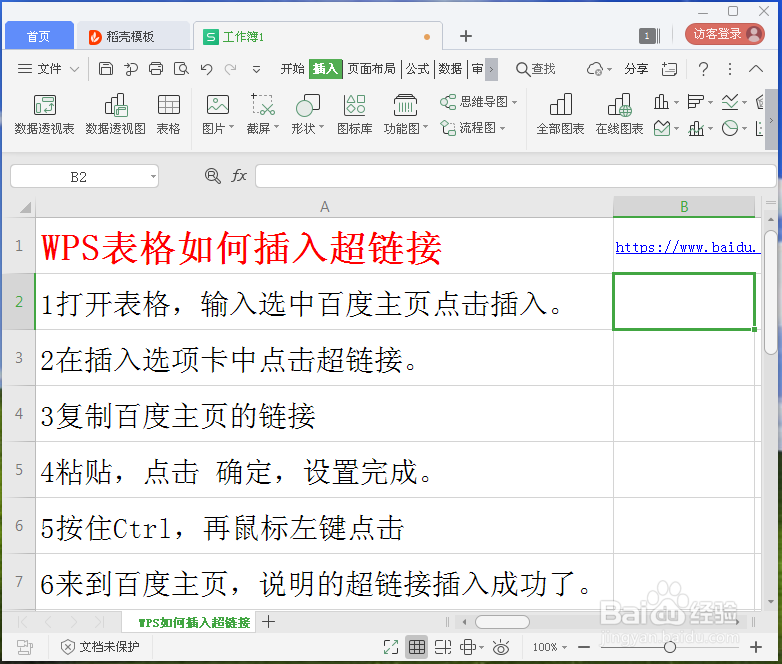
Task: Click 文档未保护 document protection status
Action: 100,647
